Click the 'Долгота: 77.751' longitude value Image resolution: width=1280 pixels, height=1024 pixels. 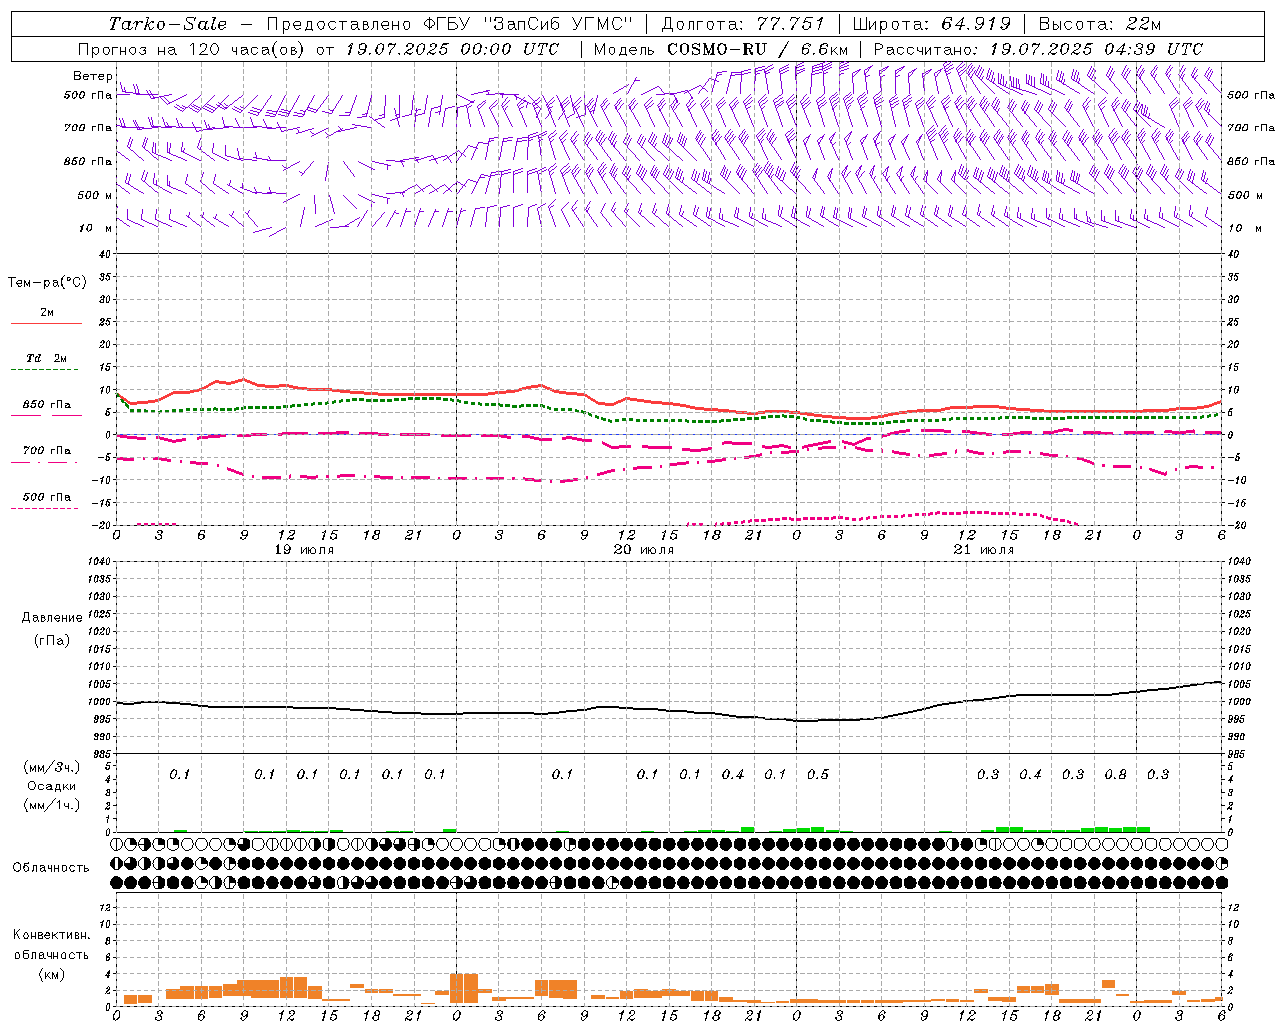pos(743,24)
